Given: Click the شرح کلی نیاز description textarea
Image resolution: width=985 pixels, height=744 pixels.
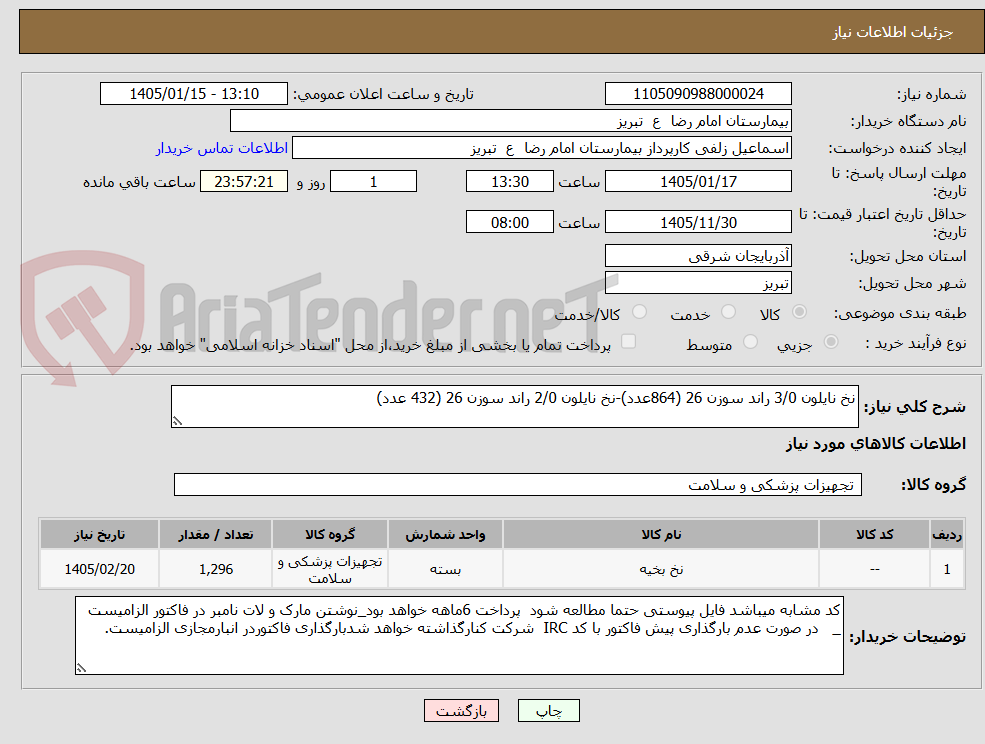Looking at the screenshot, I should (x=514, y=407).
